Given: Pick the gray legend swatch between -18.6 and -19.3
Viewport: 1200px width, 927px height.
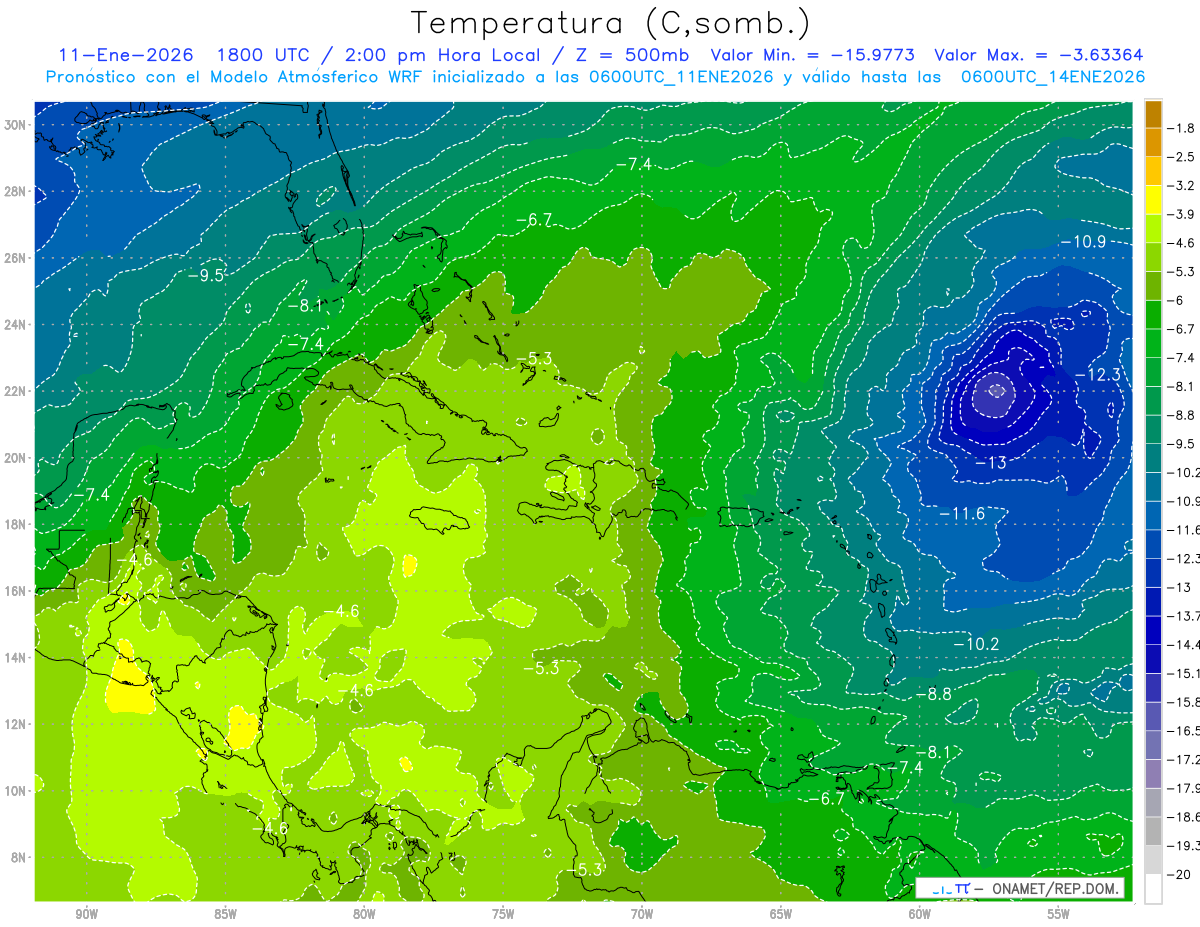Looking at the screenshot, I should click(1153, 832).
